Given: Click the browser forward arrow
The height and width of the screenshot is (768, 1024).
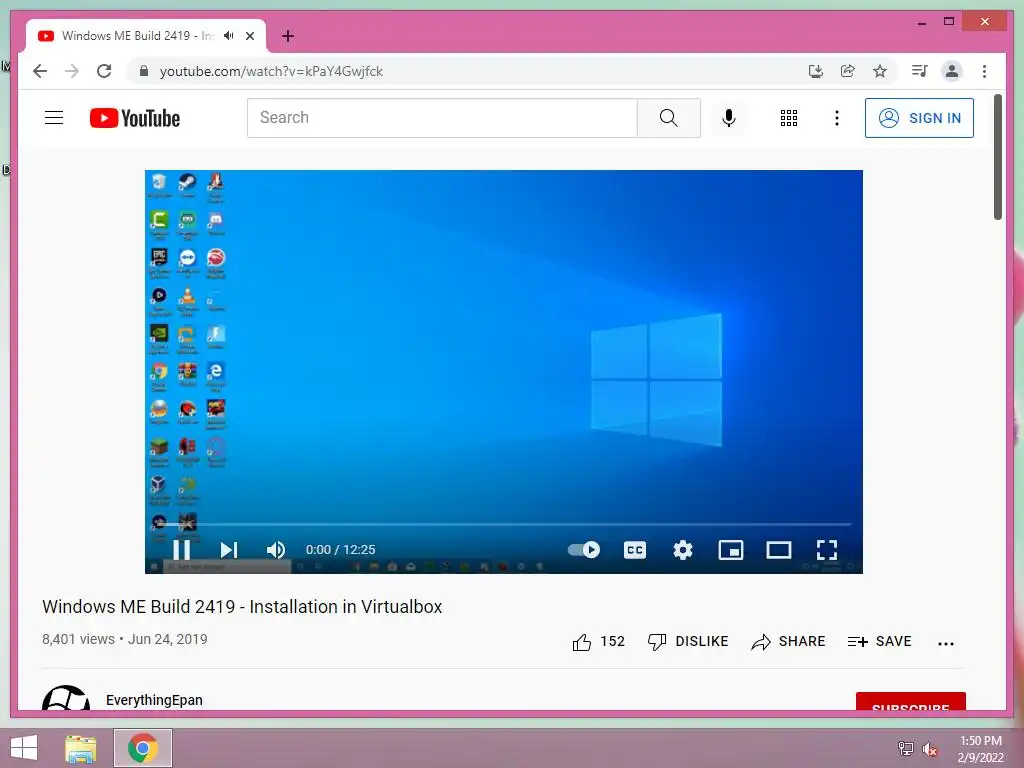Looking at the screenshot, I should coord(72,71).
